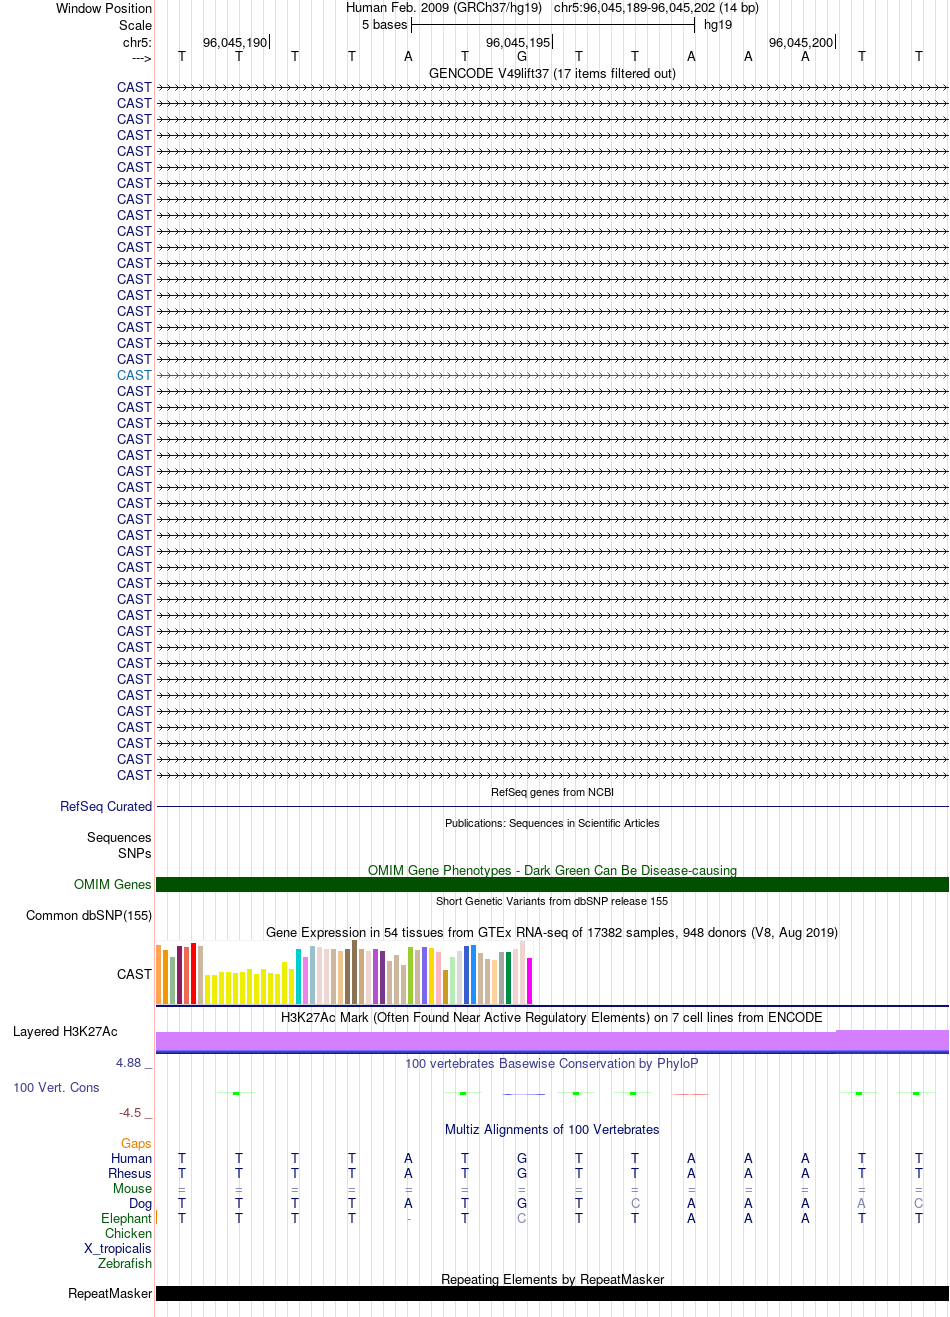Click the G base in the ruler sequence

522,56
